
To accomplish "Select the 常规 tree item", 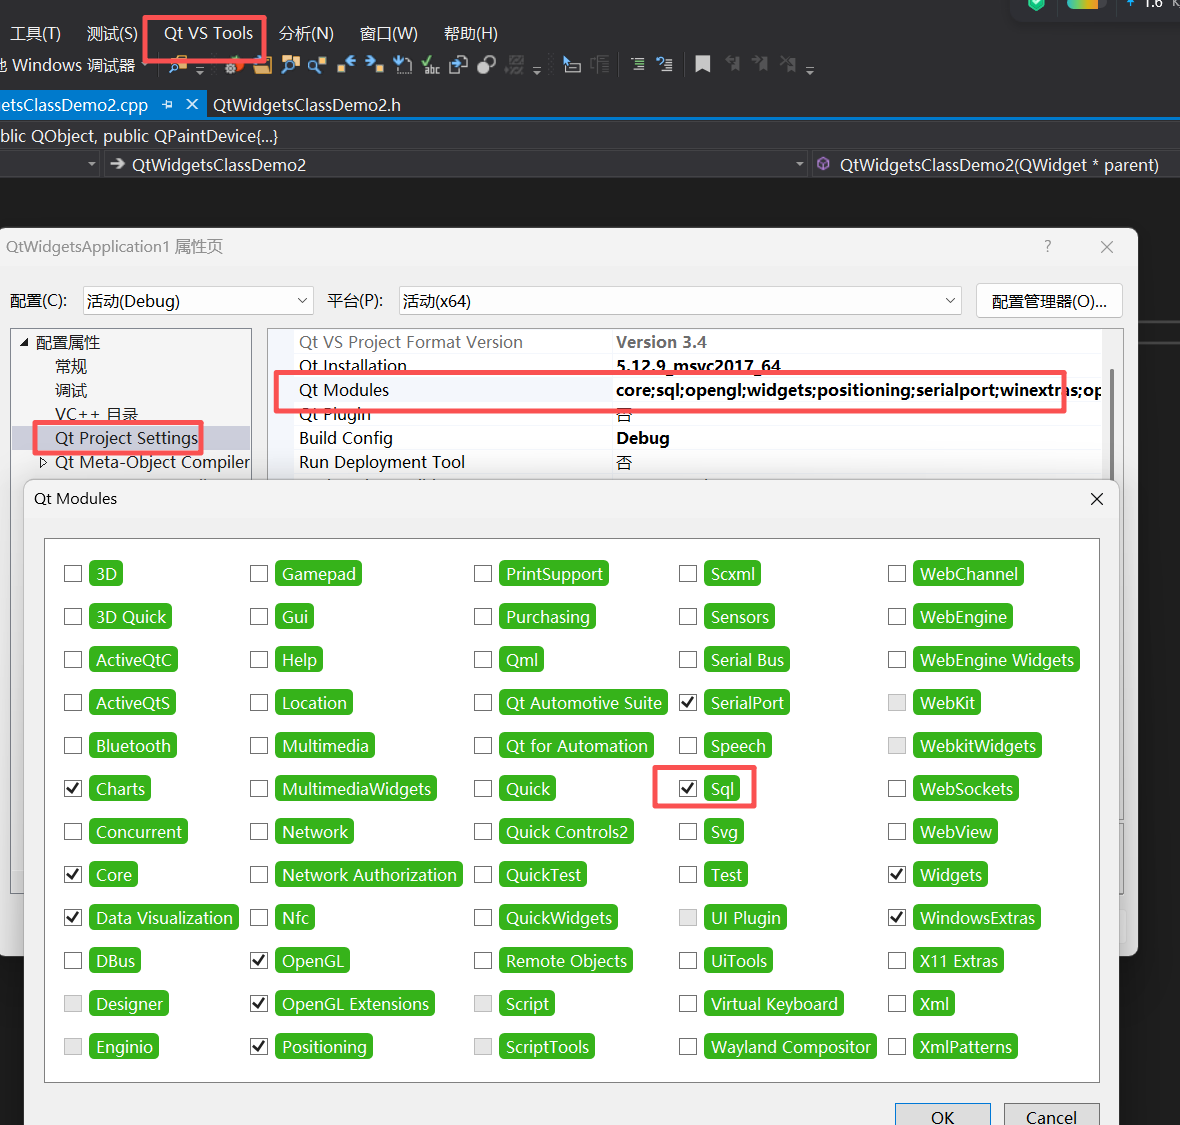I will [x=71, y=366].
